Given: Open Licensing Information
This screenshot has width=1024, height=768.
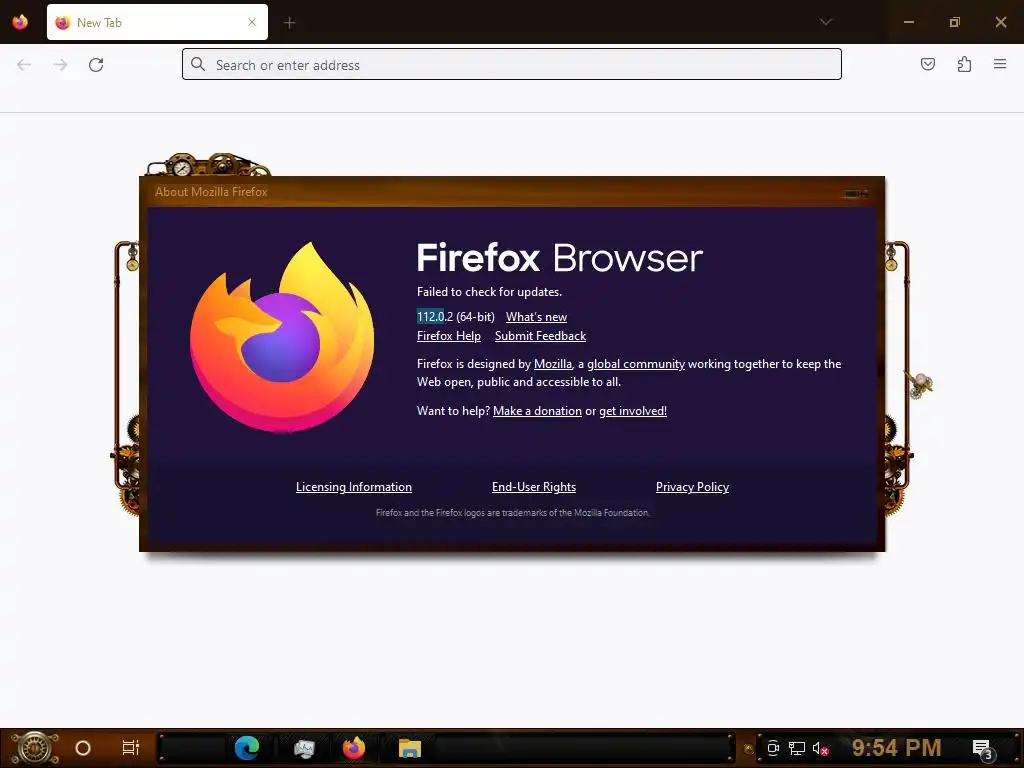Looking at the screenshot, I should 353,487.
